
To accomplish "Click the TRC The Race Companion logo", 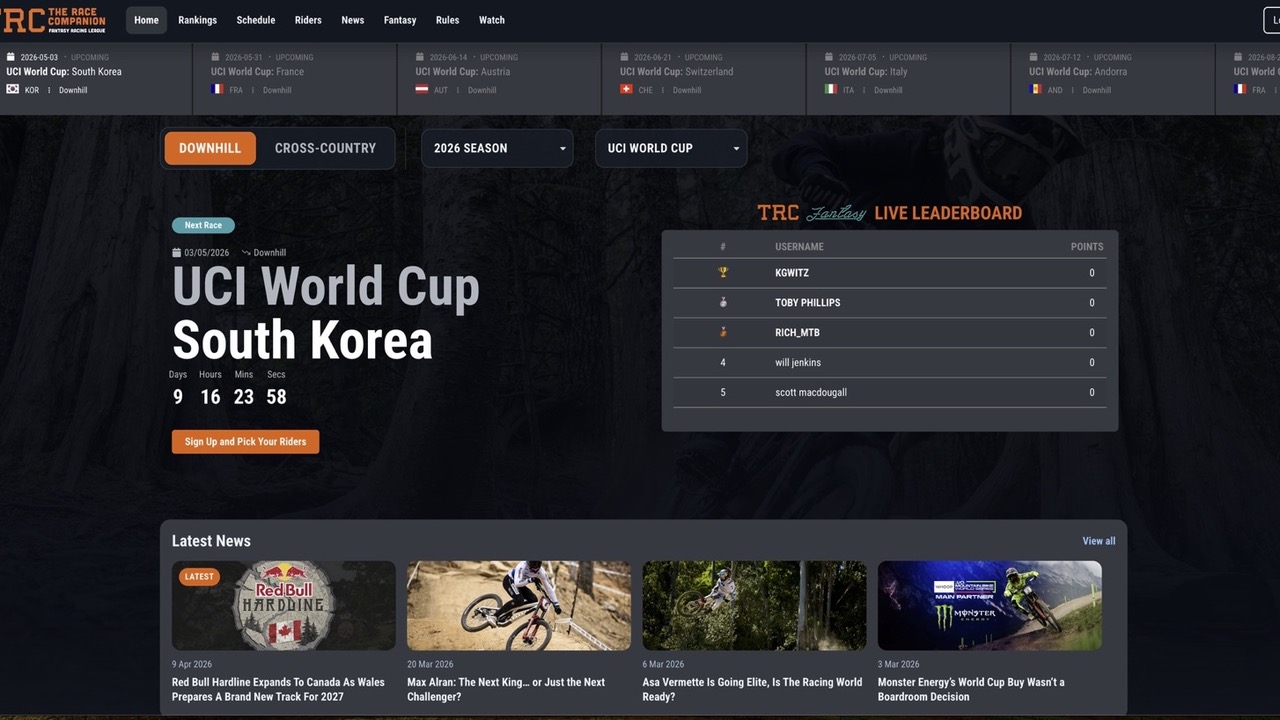I will pyautogui.click(x=52, y=19).
